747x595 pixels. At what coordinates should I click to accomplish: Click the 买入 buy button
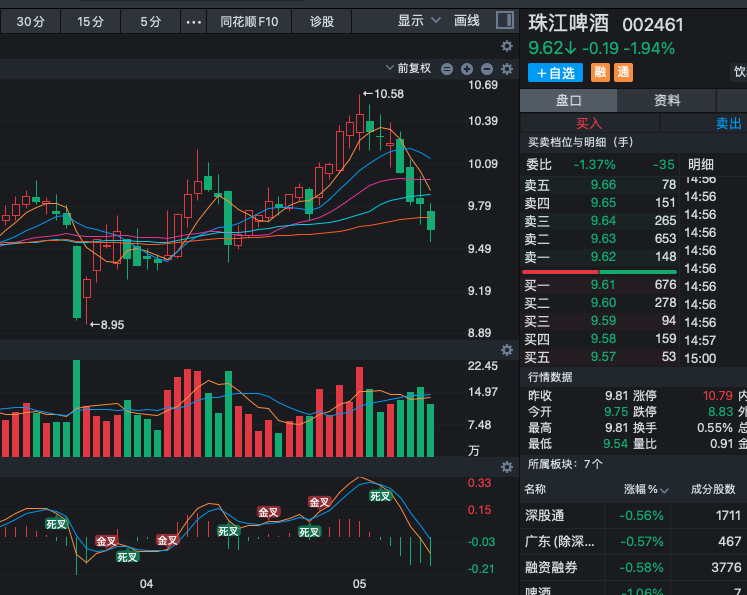click(x=589, y=124)
